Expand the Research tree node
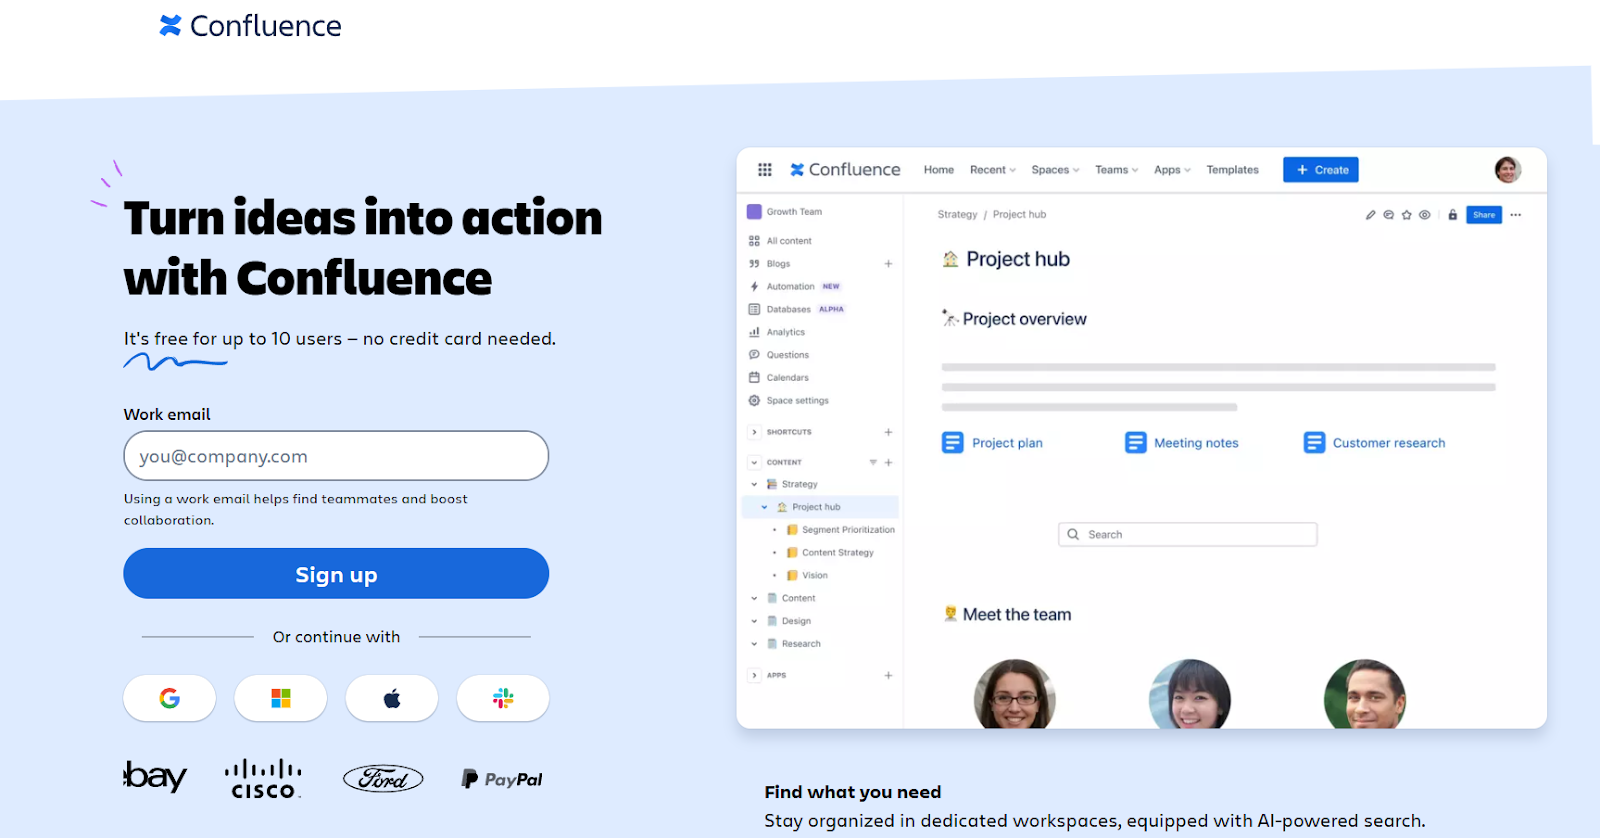Screen dimensions: 1600x838 tap(755, 644)
